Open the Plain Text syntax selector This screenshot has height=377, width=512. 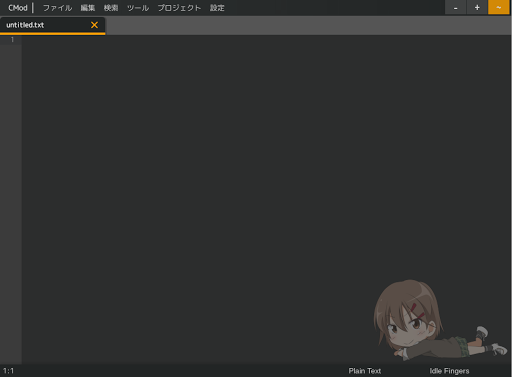[365, 371]
